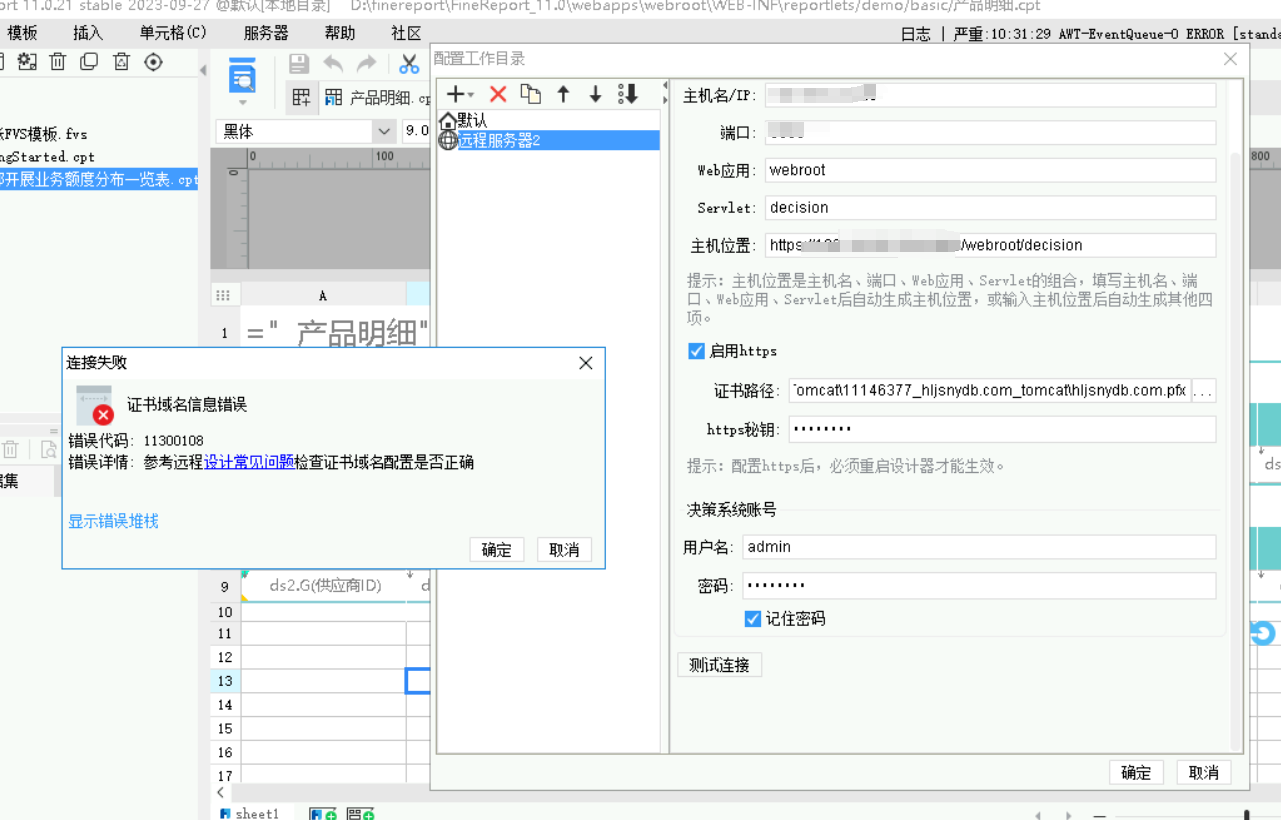Screen dimensions: 1281x820
Task: Click the 测试连接 button
Action: pos(720,665)
